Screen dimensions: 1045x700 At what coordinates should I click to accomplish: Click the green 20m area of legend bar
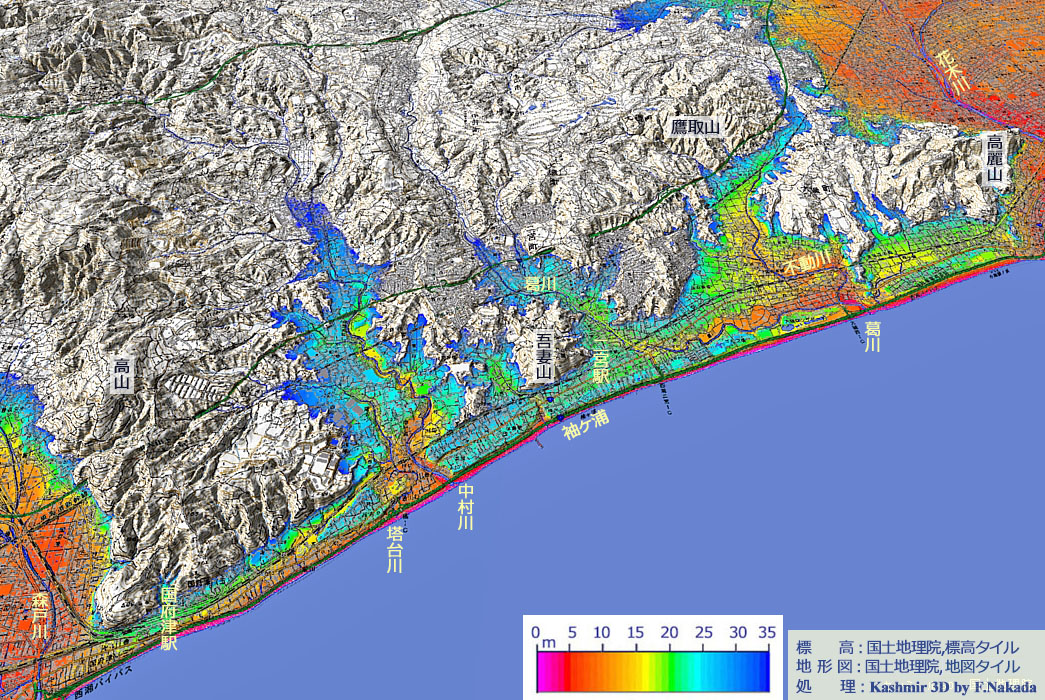pyautogui.click(x=670, y=666)
